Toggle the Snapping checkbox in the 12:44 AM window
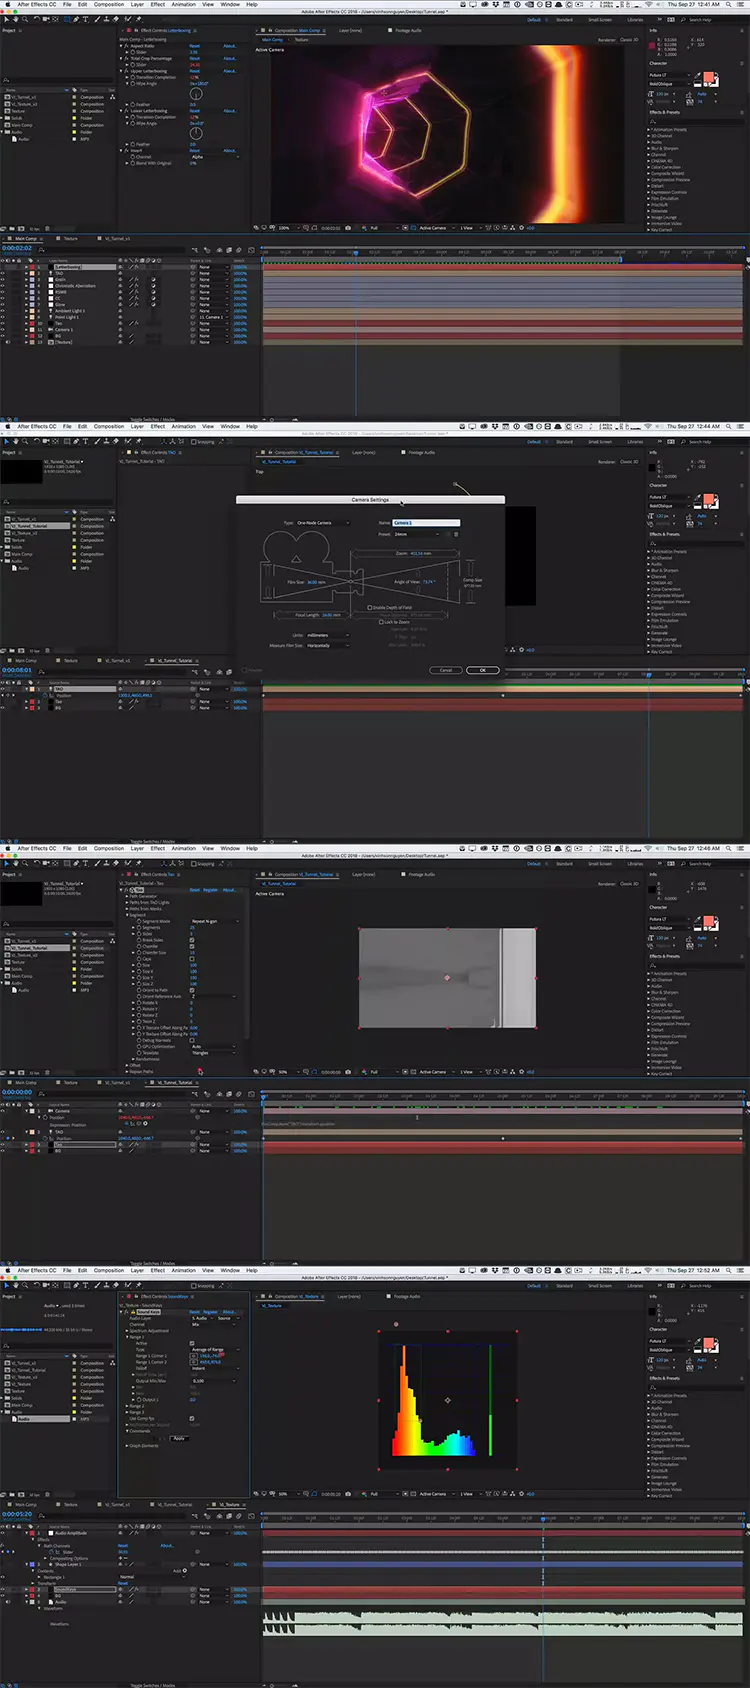Viewport: 750px width, 1688px height. [193, 441]
